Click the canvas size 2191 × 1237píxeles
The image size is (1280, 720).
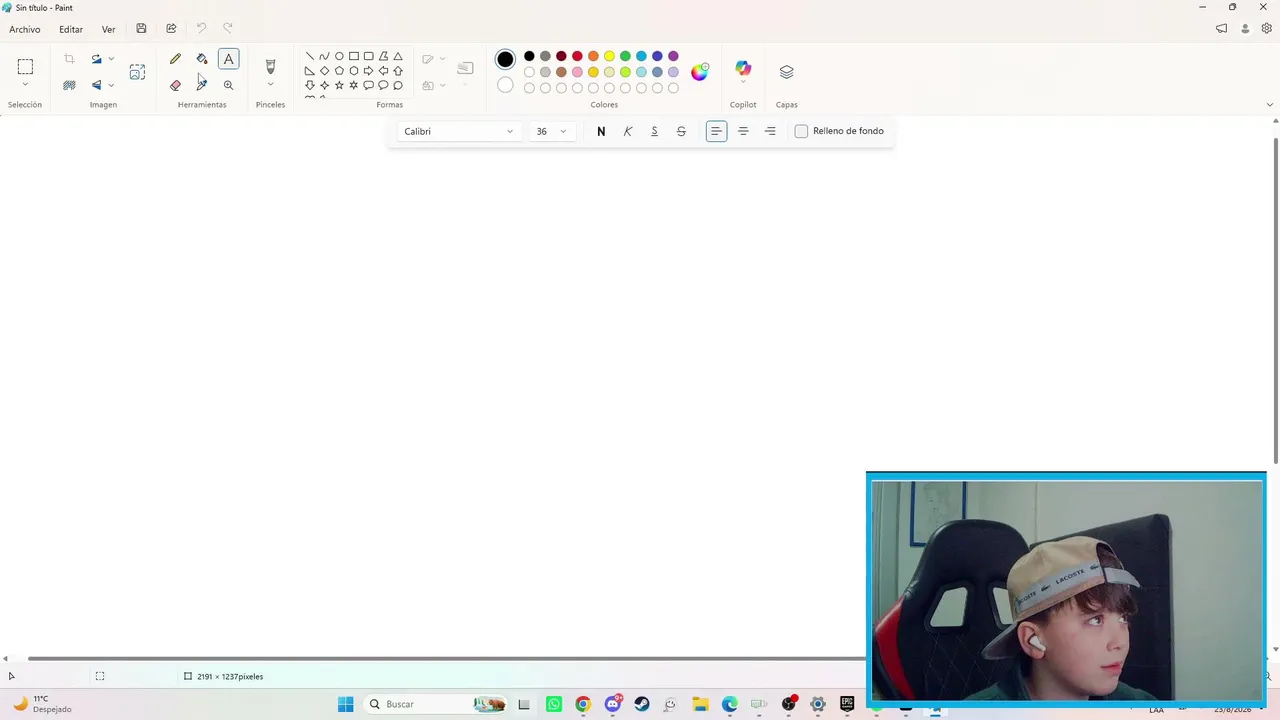click(x=224, y=677)
